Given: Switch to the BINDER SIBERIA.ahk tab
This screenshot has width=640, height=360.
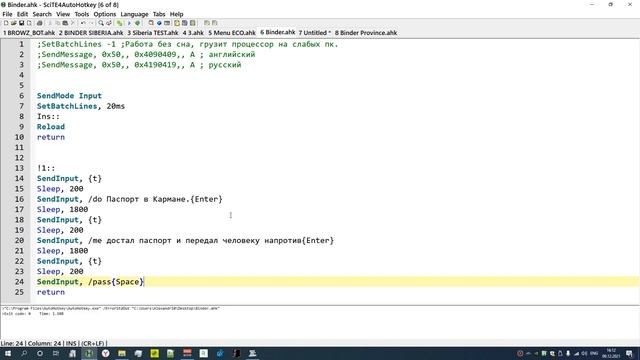Looking at the screenshot, I should coord(91,33).
